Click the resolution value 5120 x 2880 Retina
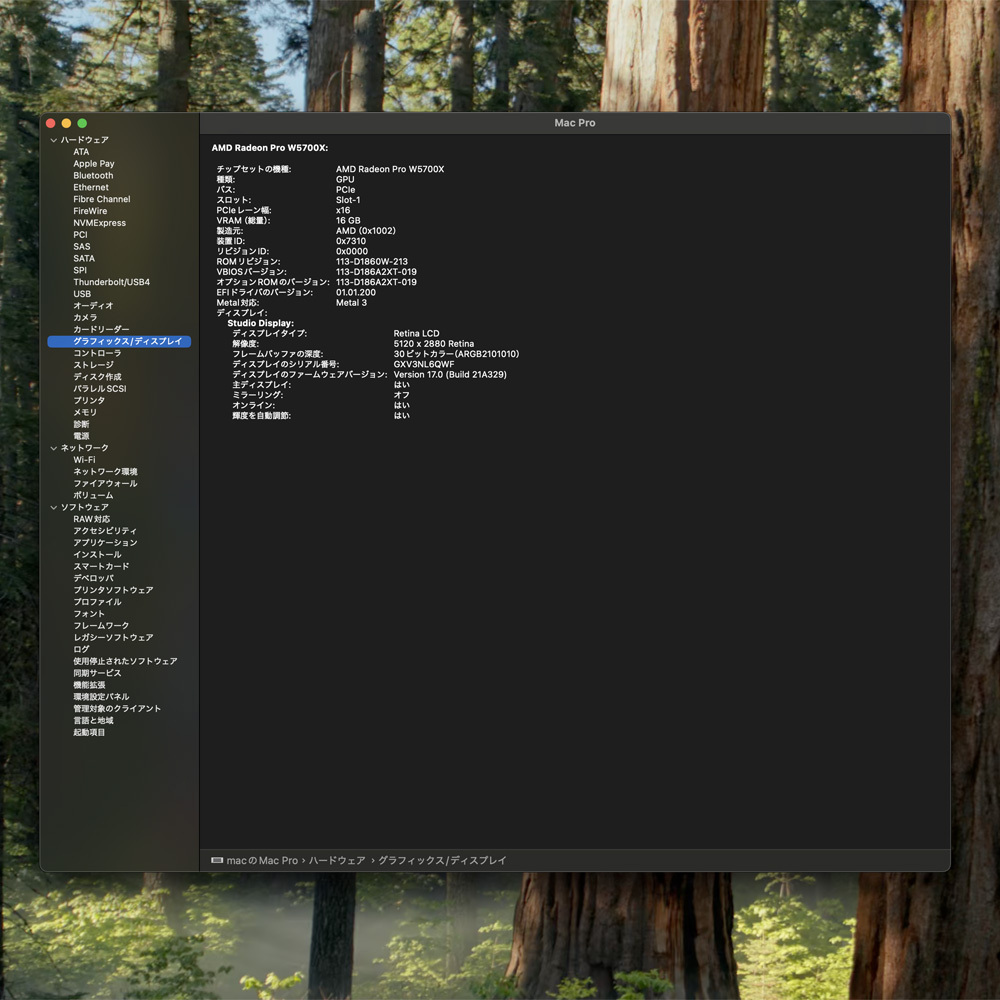Image resolution: width=1000 pixels, height=1000 pixels. (434, 344)
